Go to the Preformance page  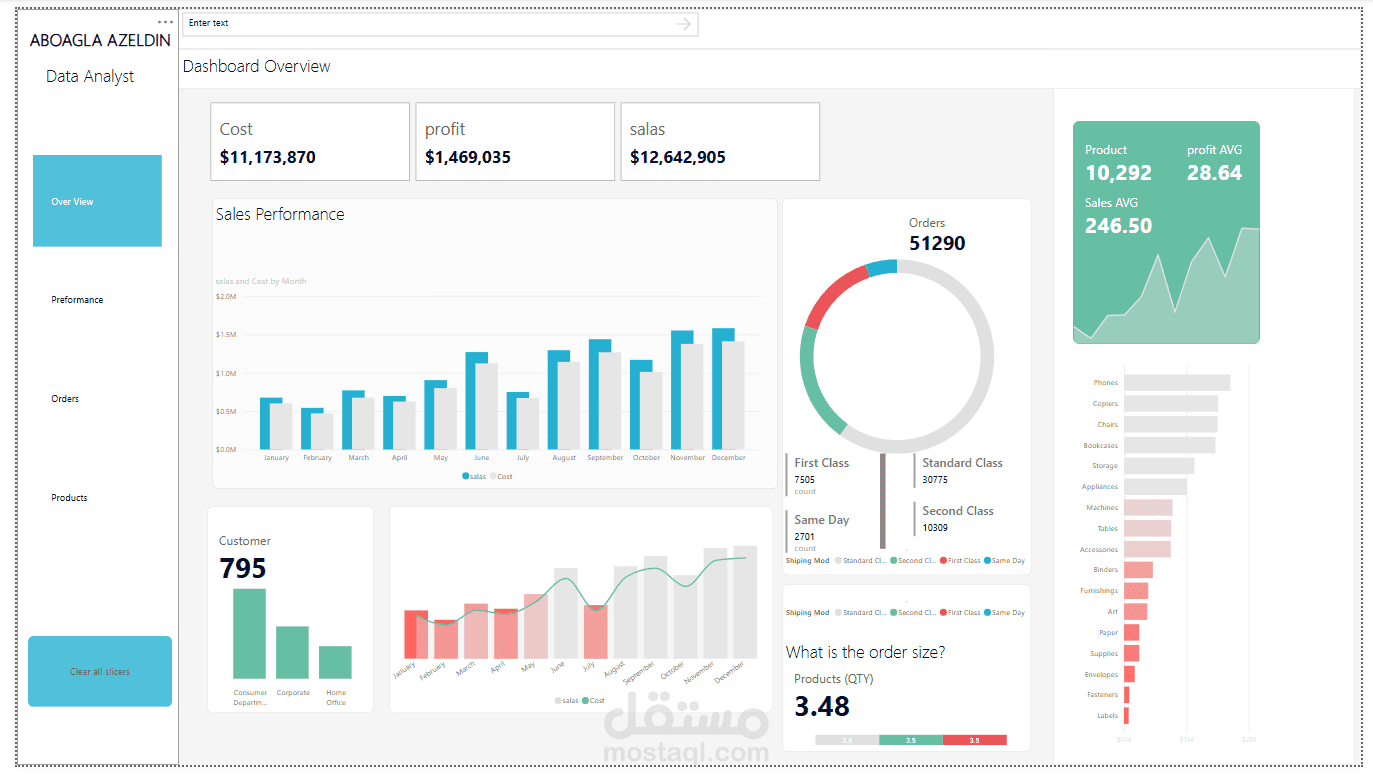[77, 300]
